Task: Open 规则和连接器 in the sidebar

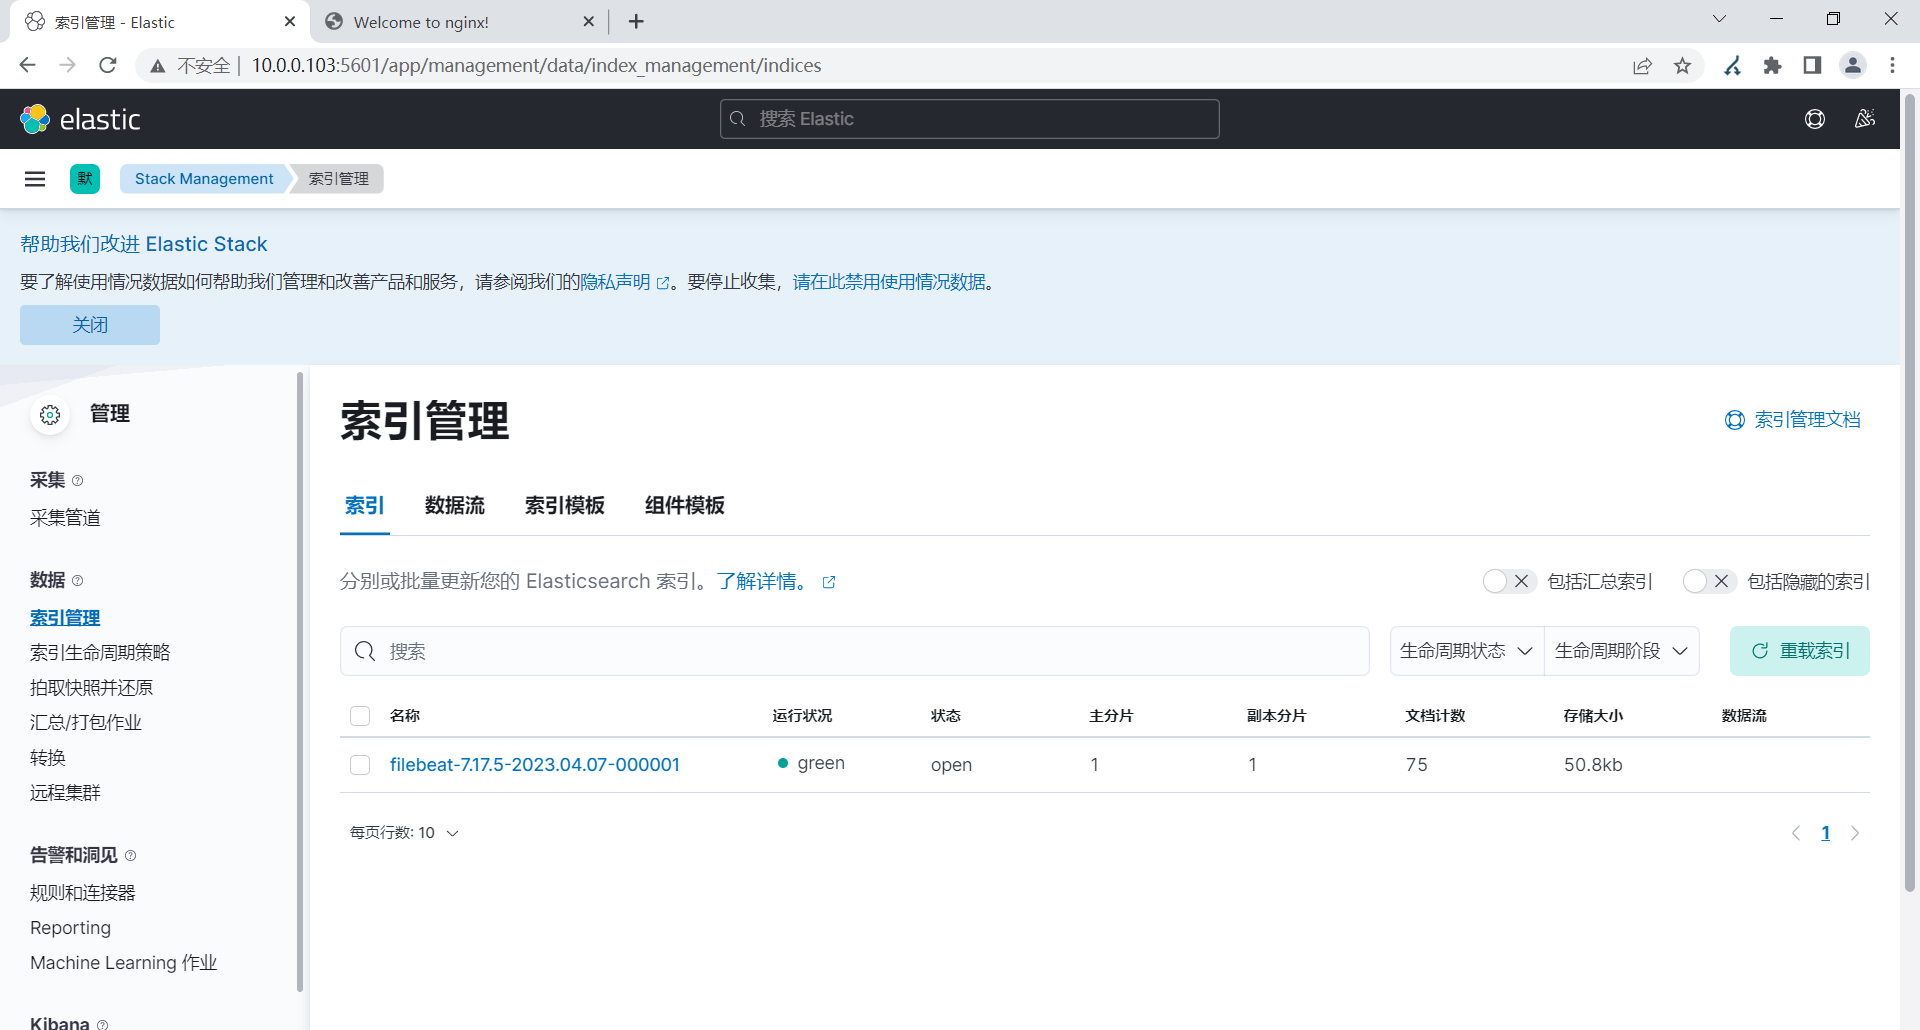Action: (83, 893)
